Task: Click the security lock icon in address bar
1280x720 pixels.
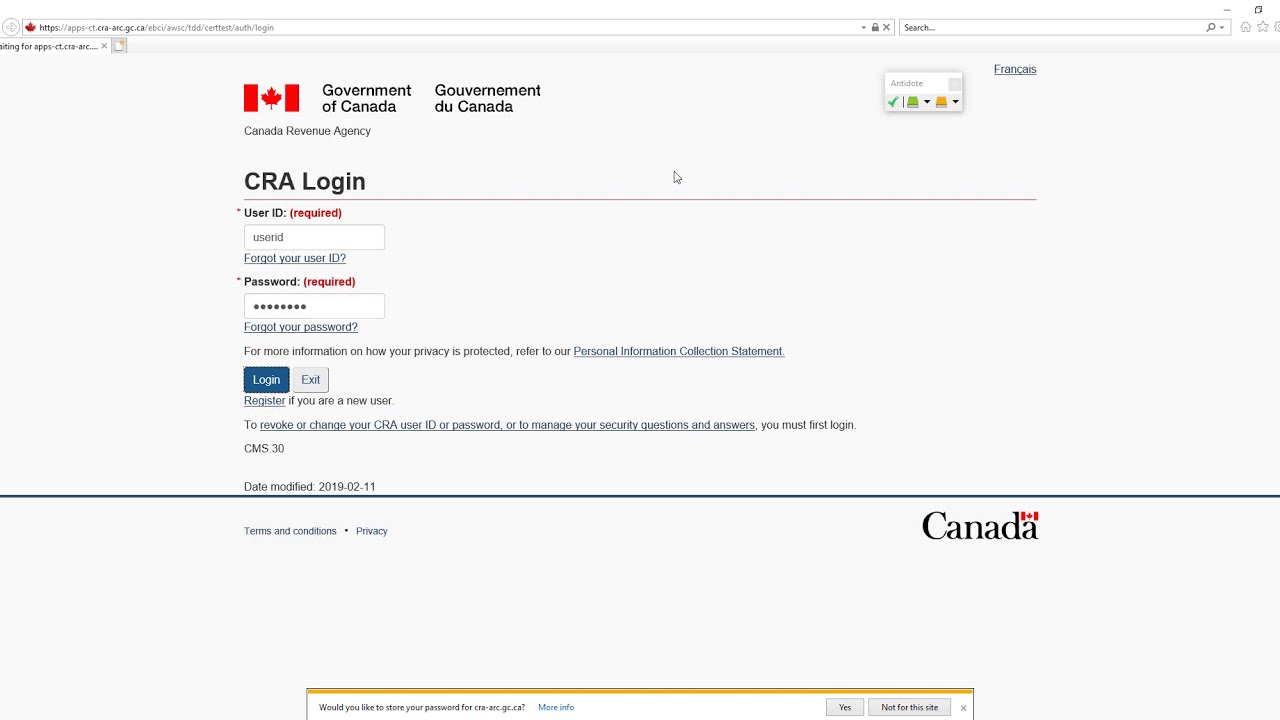Action: coord(875,27)
